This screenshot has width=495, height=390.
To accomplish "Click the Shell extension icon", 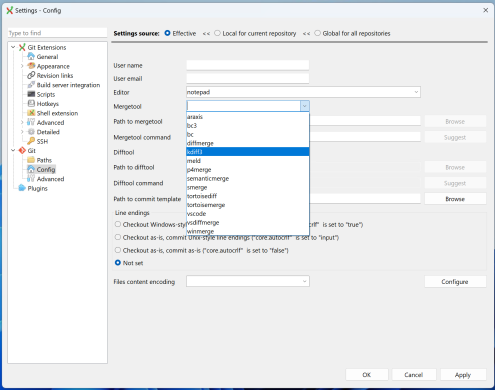I will (x=31, y=113).
